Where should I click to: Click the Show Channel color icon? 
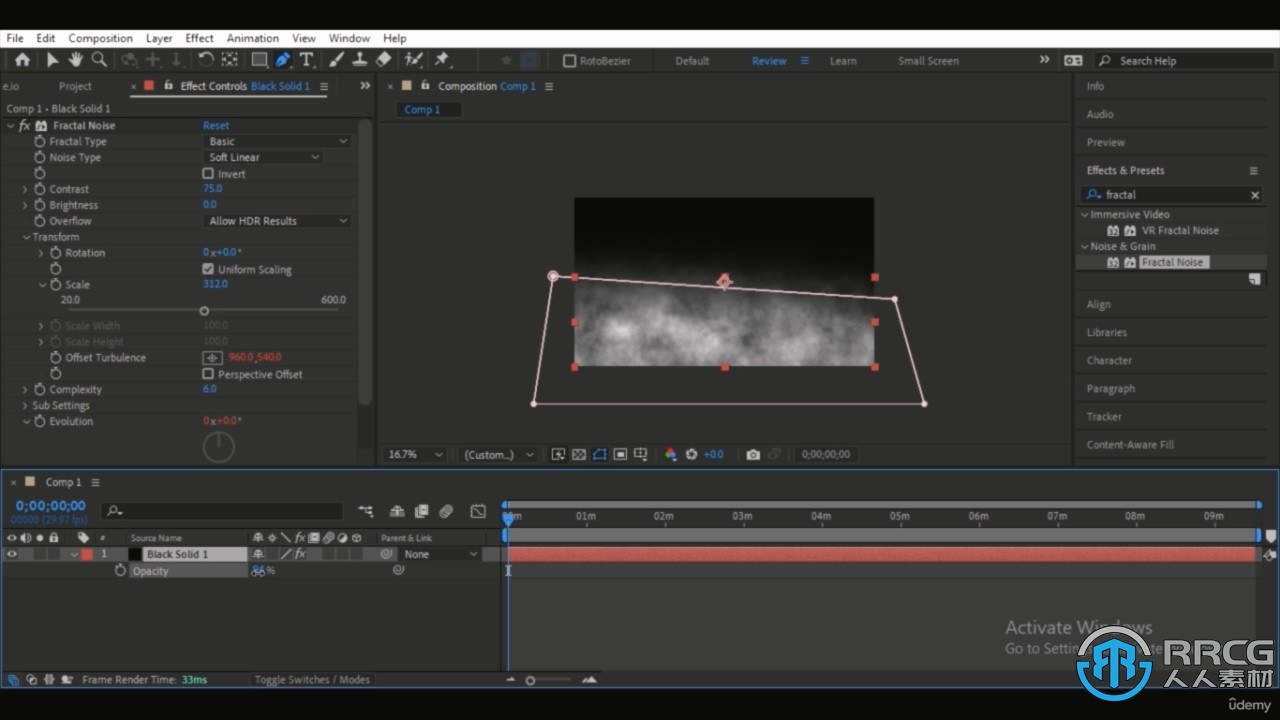pyautogui.click(x=670, y=454)
